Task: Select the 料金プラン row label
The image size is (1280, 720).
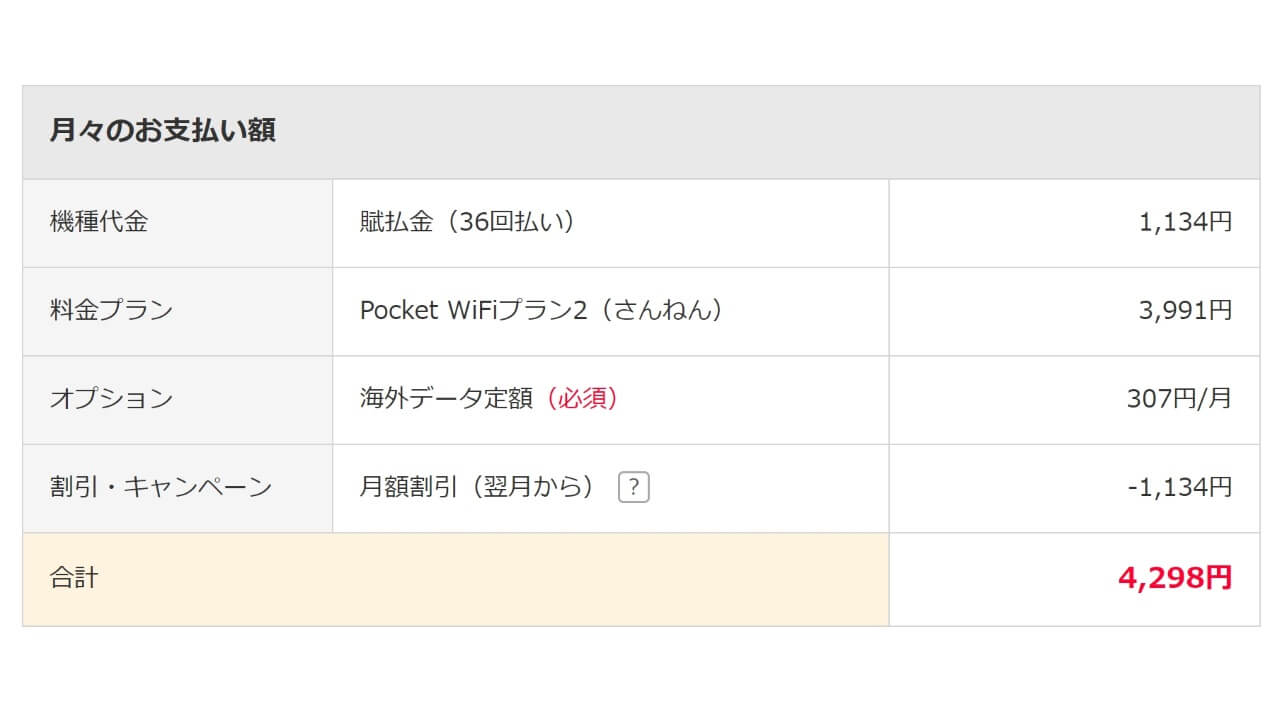Action: (x=111, y=310)
